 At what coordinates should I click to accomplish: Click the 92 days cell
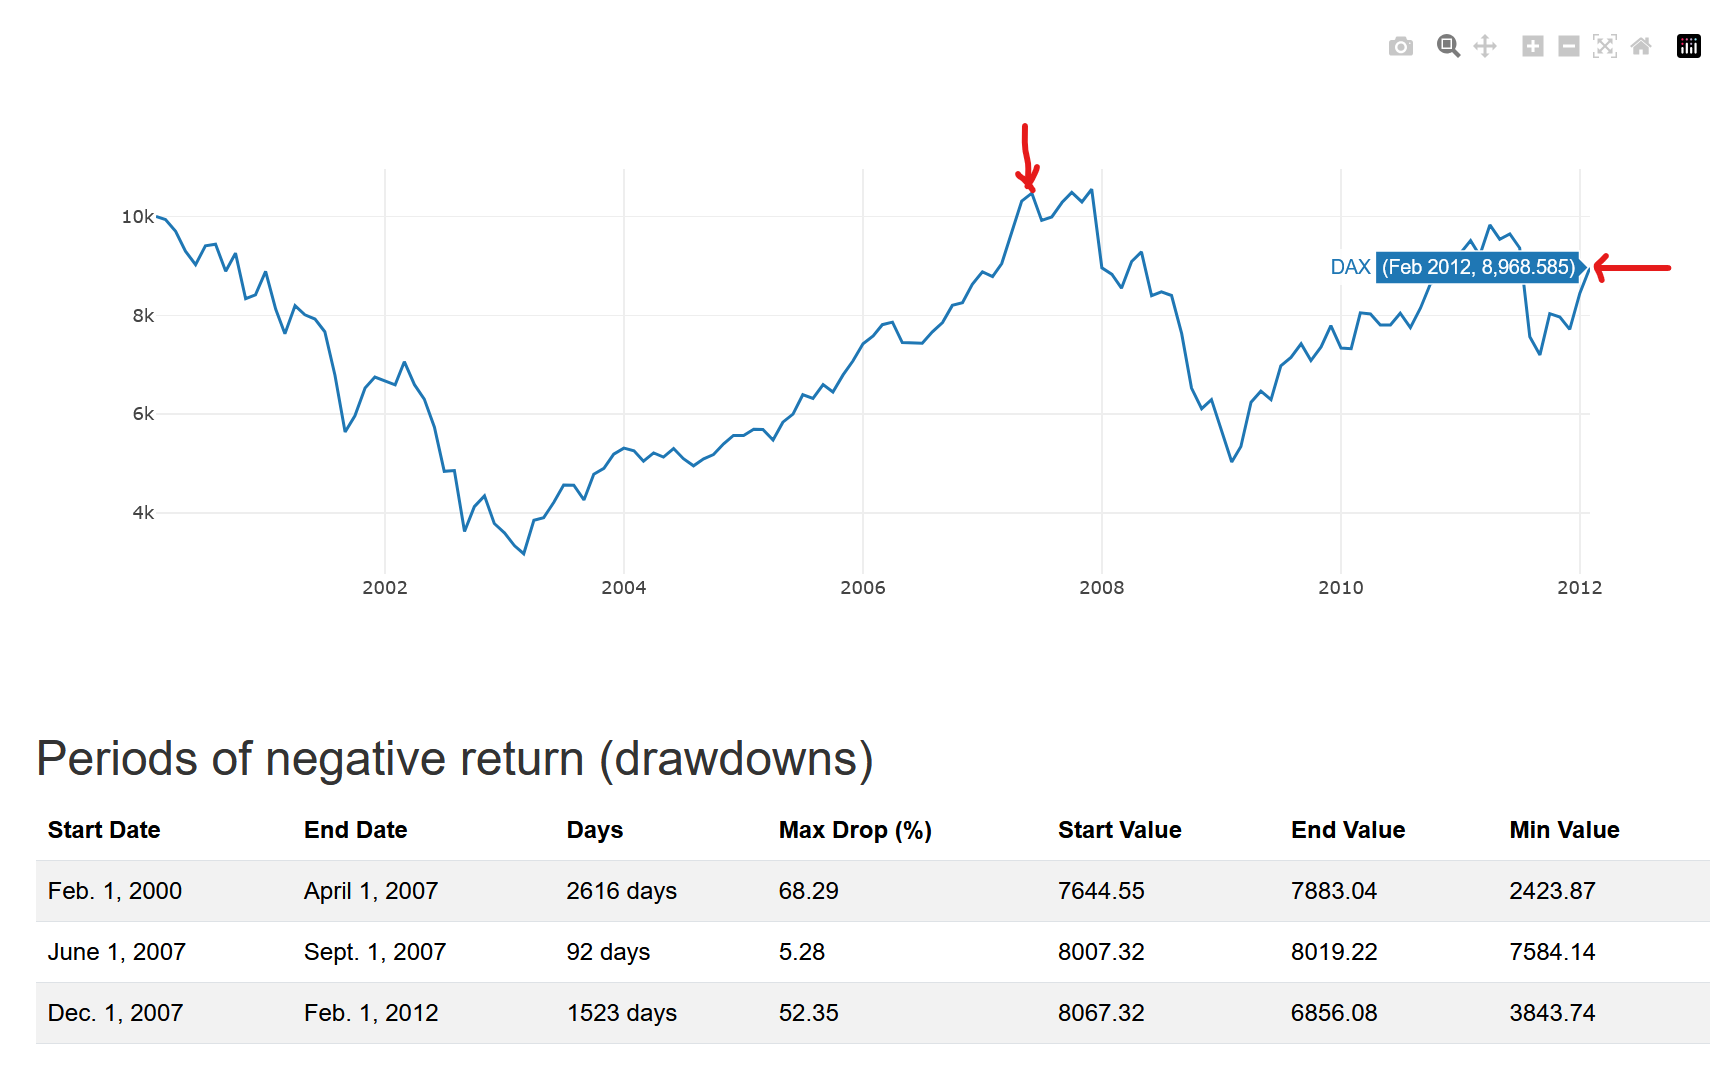[608, 952]
